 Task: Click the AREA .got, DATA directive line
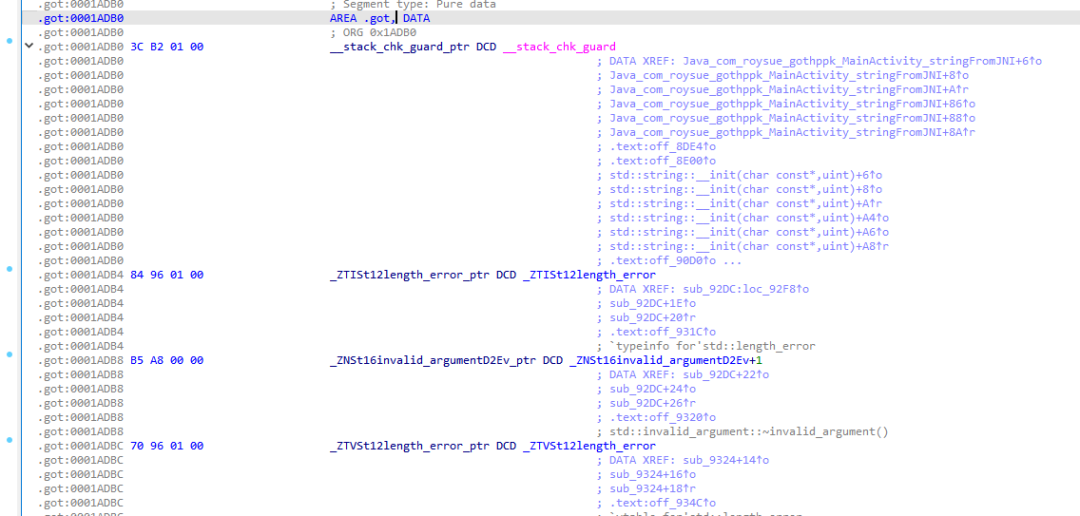[380, 19]
